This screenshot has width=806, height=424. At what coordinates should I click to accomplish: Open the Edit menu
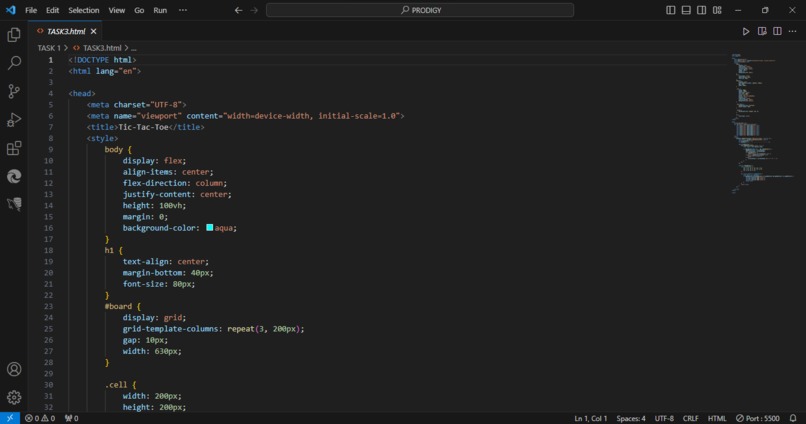coord(52,10)
